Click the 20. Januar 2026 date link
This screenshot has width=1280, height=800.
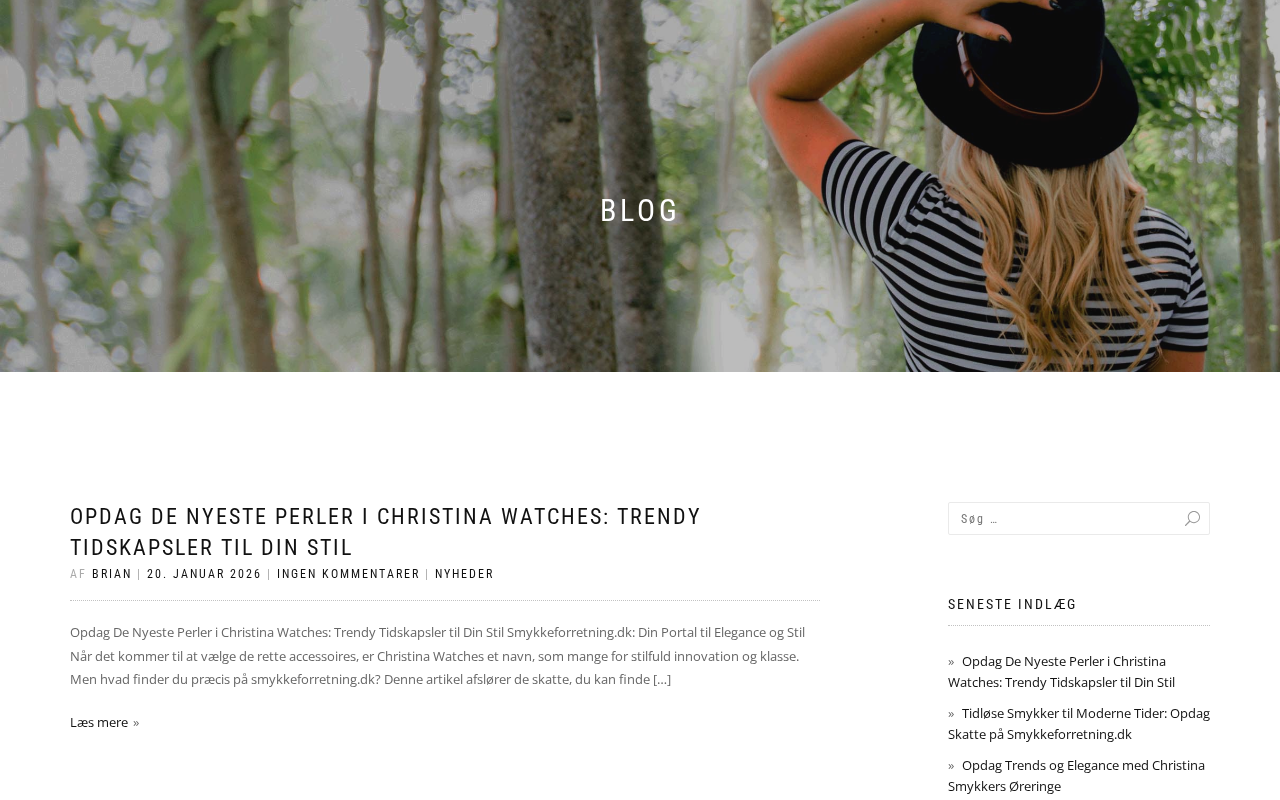[x=204, y=574]
